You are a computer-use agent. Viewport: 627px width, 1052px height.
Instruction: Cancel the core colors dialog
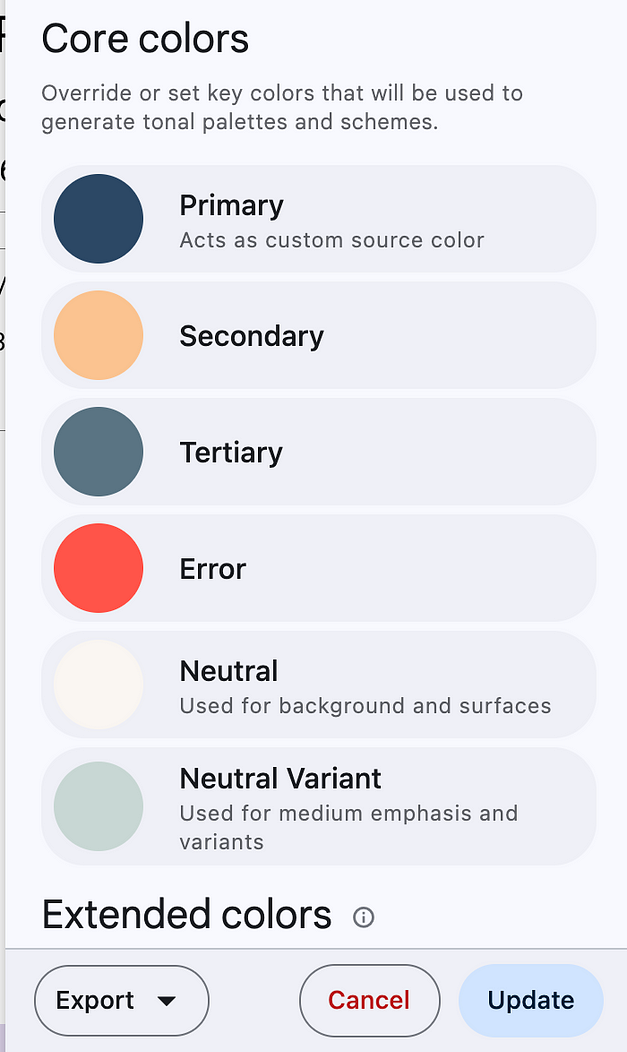(369, 1001)
